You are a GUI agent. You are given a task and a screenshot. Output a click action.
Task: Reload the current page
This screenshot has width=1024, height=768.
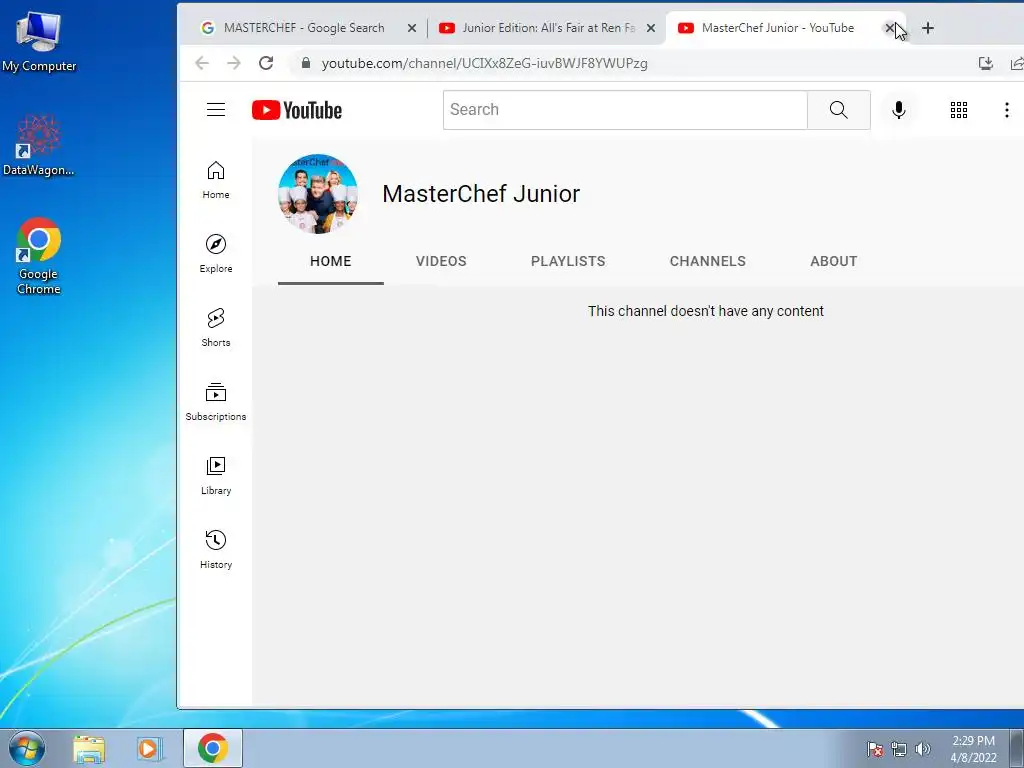point(266,63)
